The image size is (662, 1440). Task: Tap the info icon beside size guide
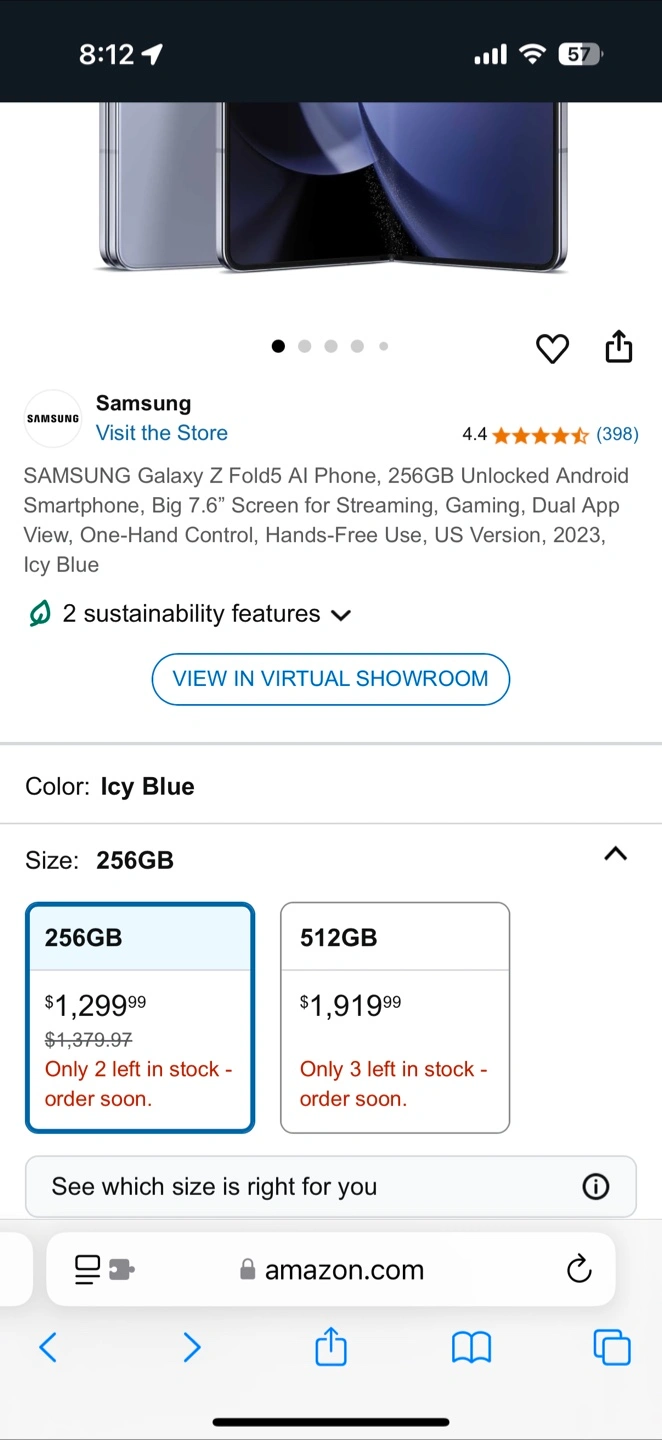click(595, 1187)
